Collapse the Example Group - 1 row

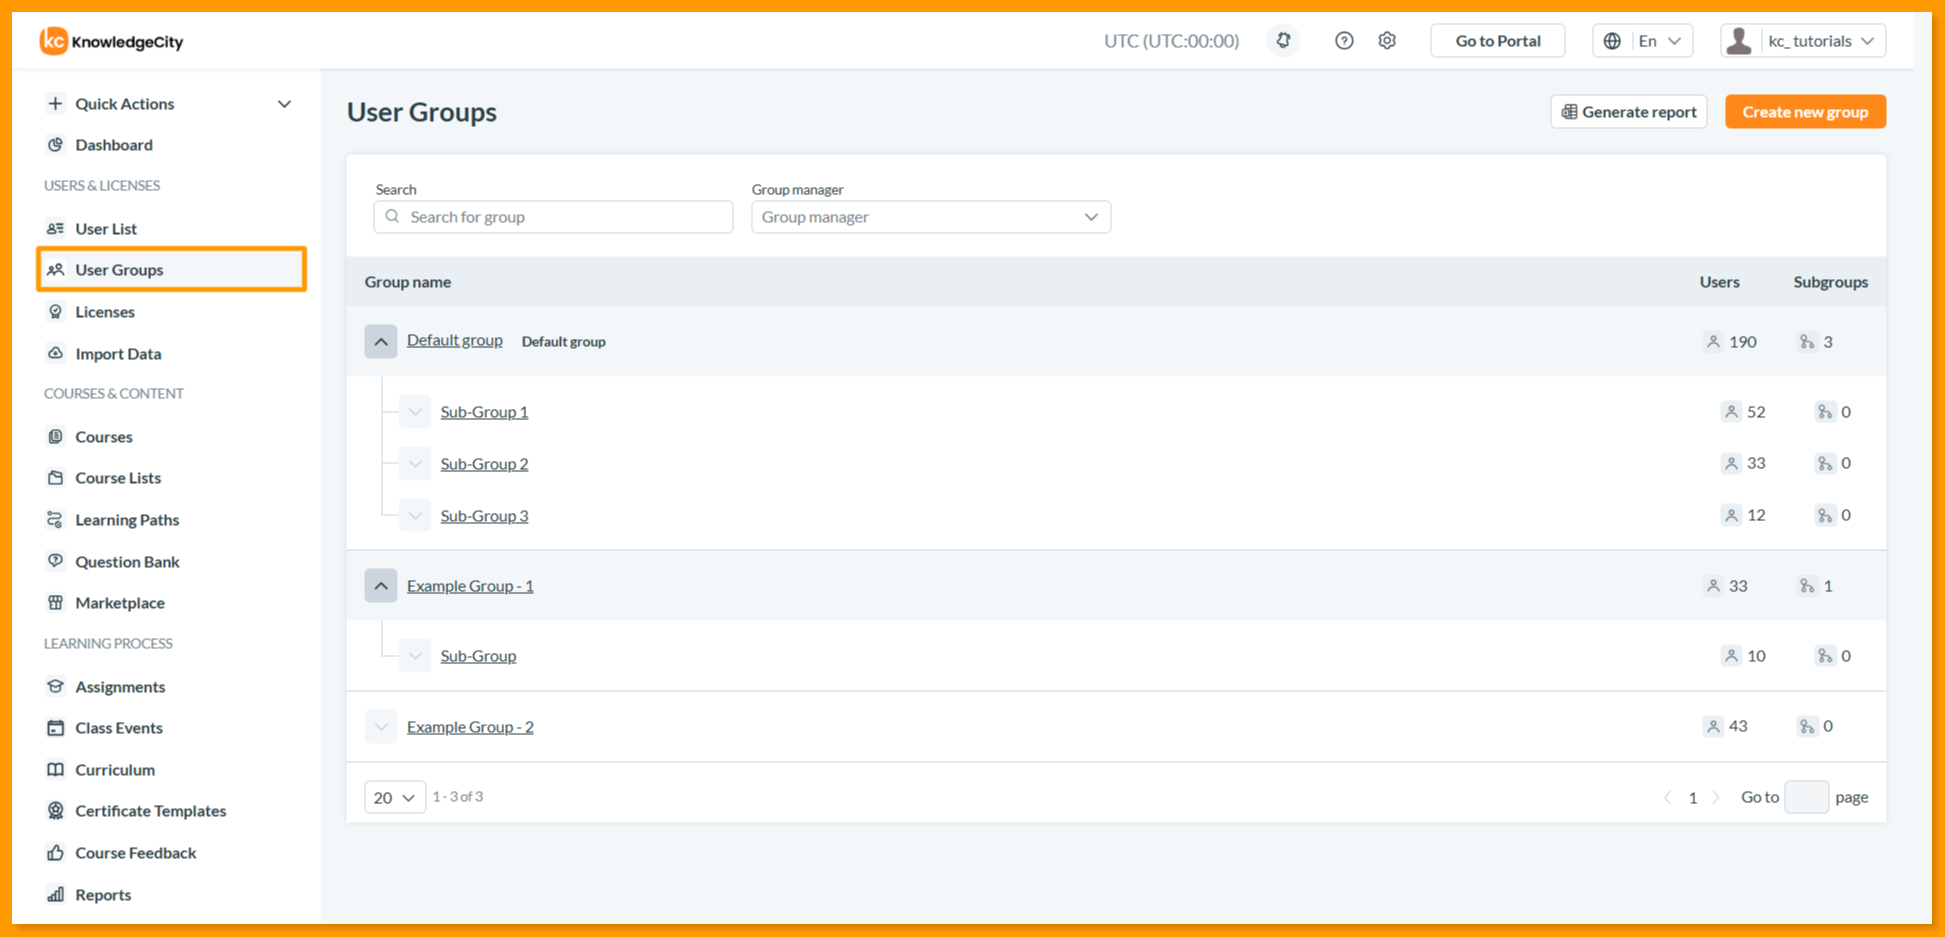click(381, 586)
